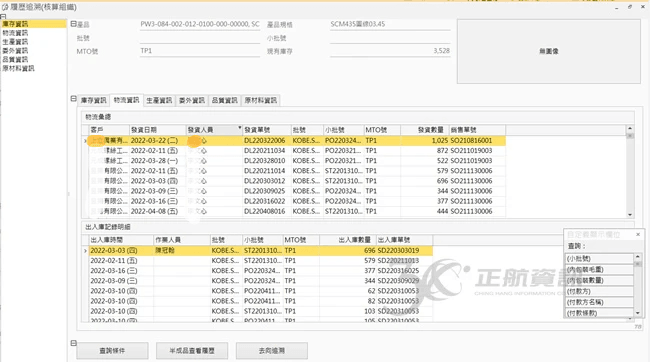This screenshot has width=650, height=362.
Task: Click the 產品規格 field
Action: [390, 24]
